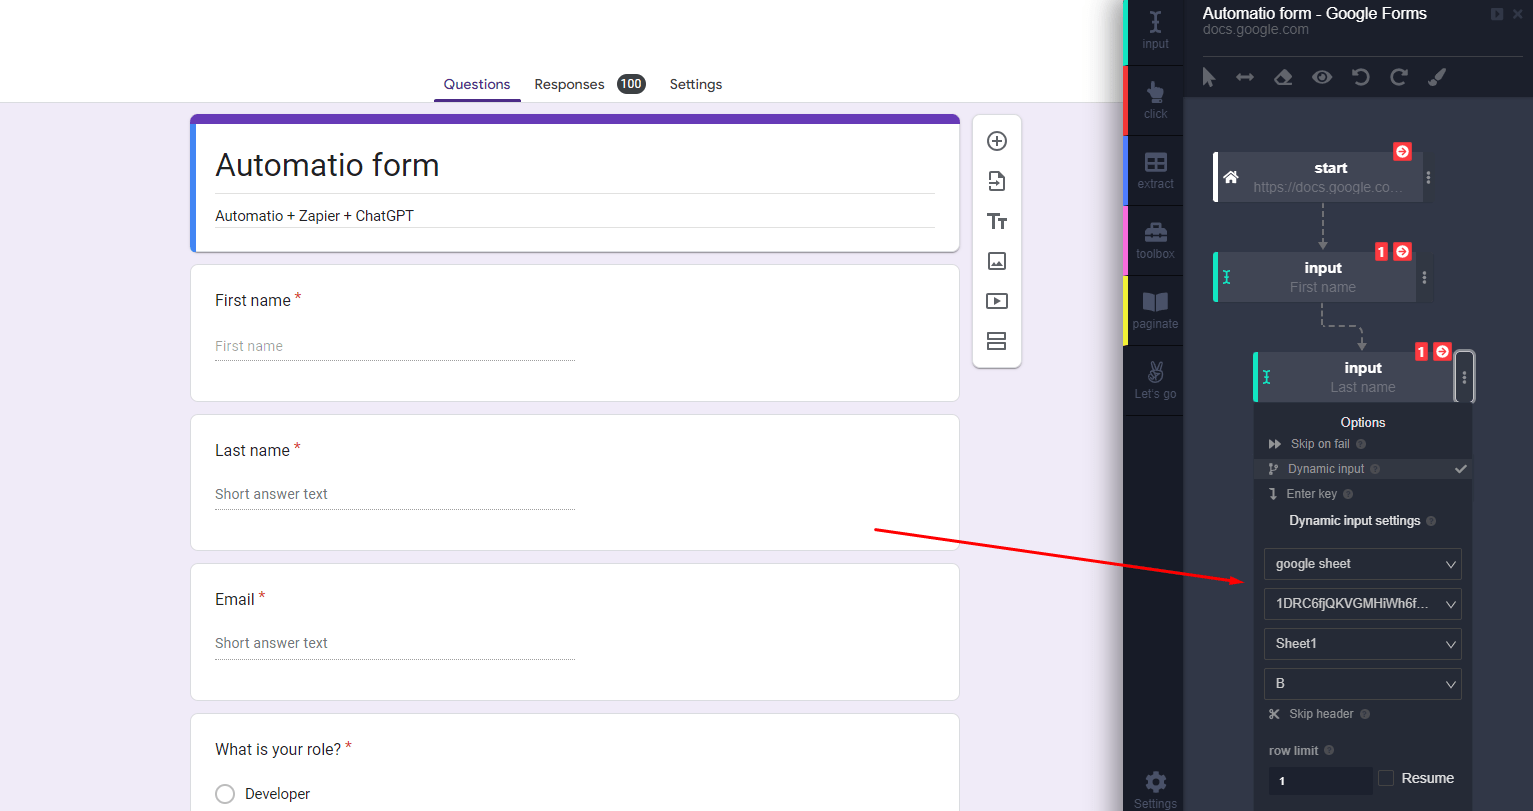Add title and description via Tt icon

(996, 221)
